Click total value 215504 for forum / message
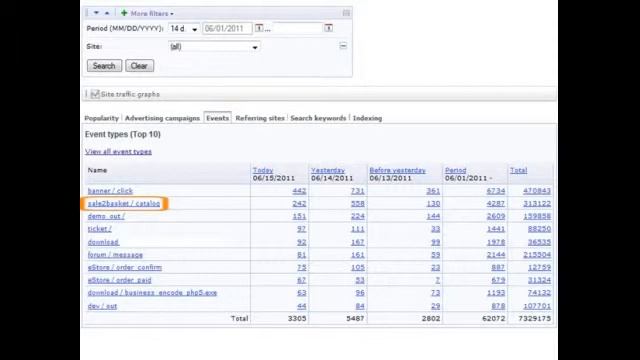The image size is (640, 360). [537, 255]
